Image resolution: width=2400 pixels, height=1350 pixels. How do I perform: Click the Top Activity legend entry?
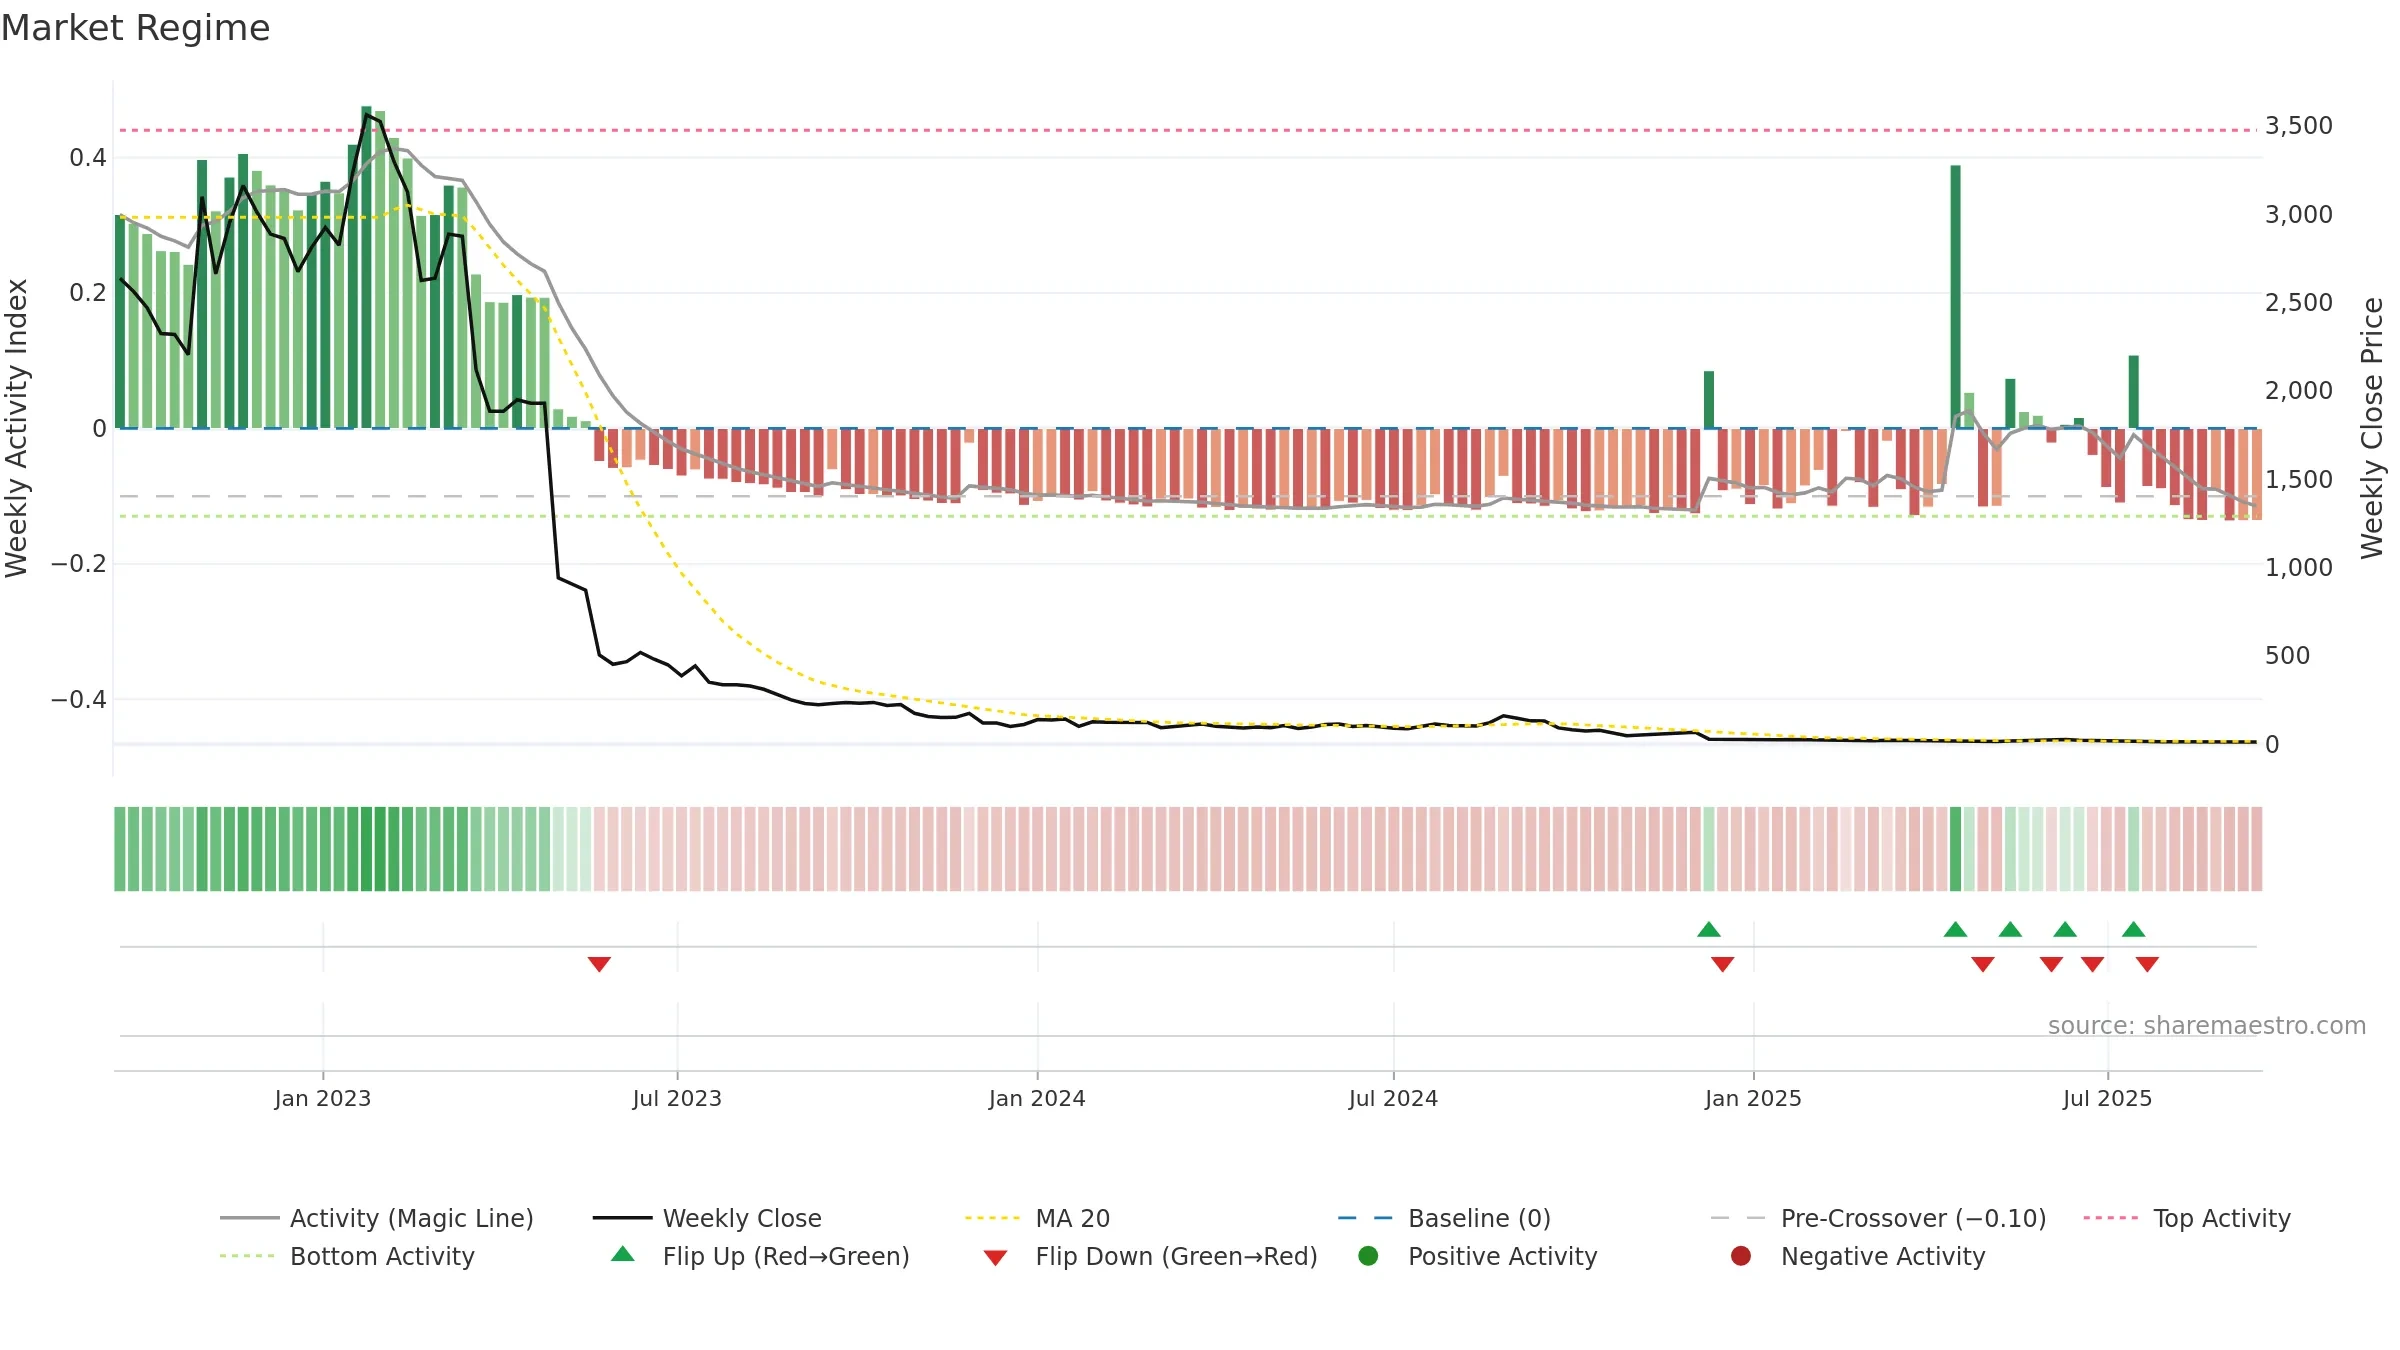[2187, 1218]
